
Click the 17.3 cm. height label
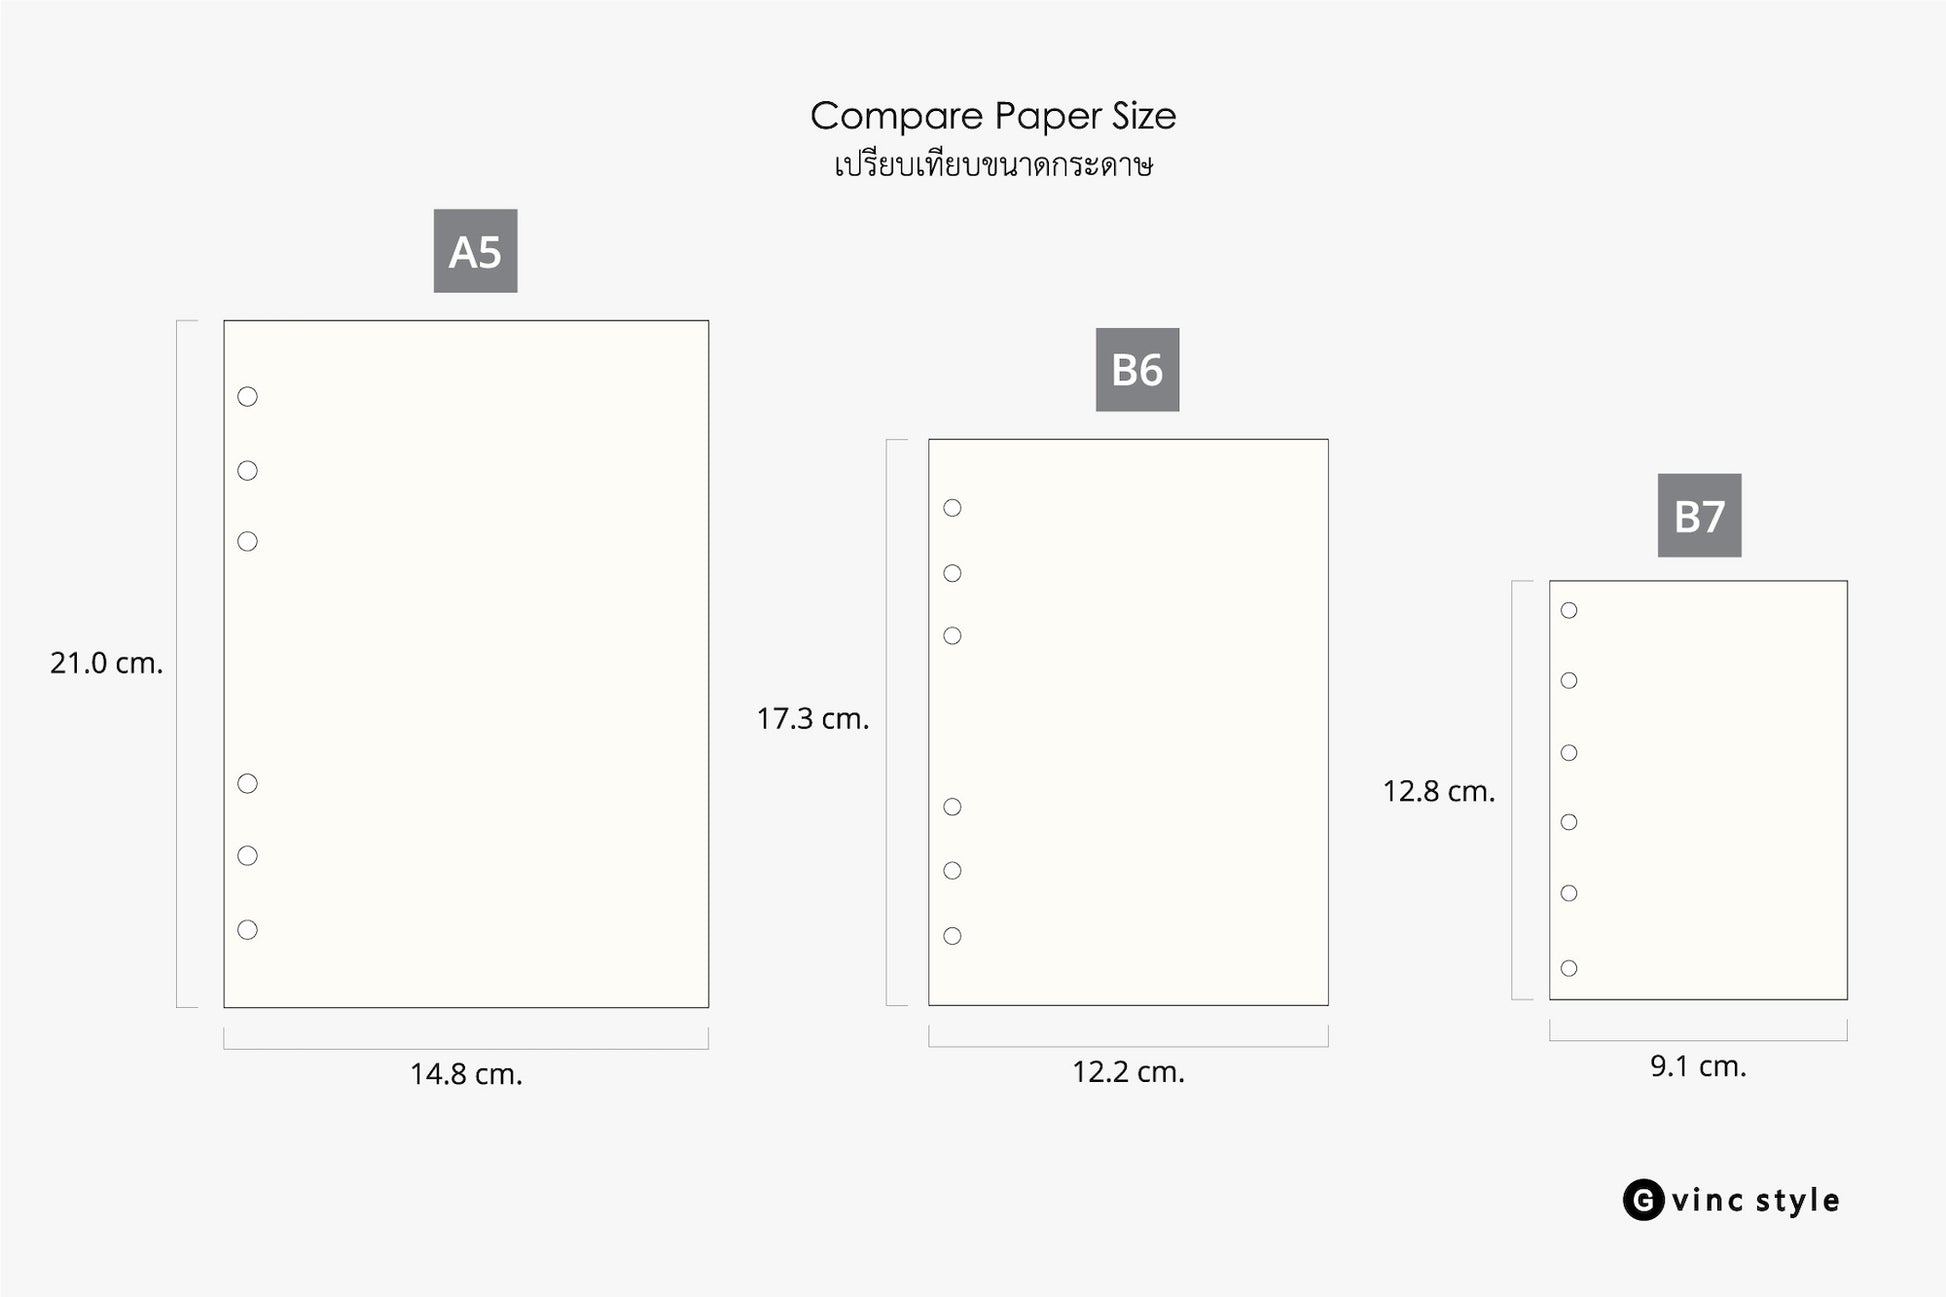[813, 719]
